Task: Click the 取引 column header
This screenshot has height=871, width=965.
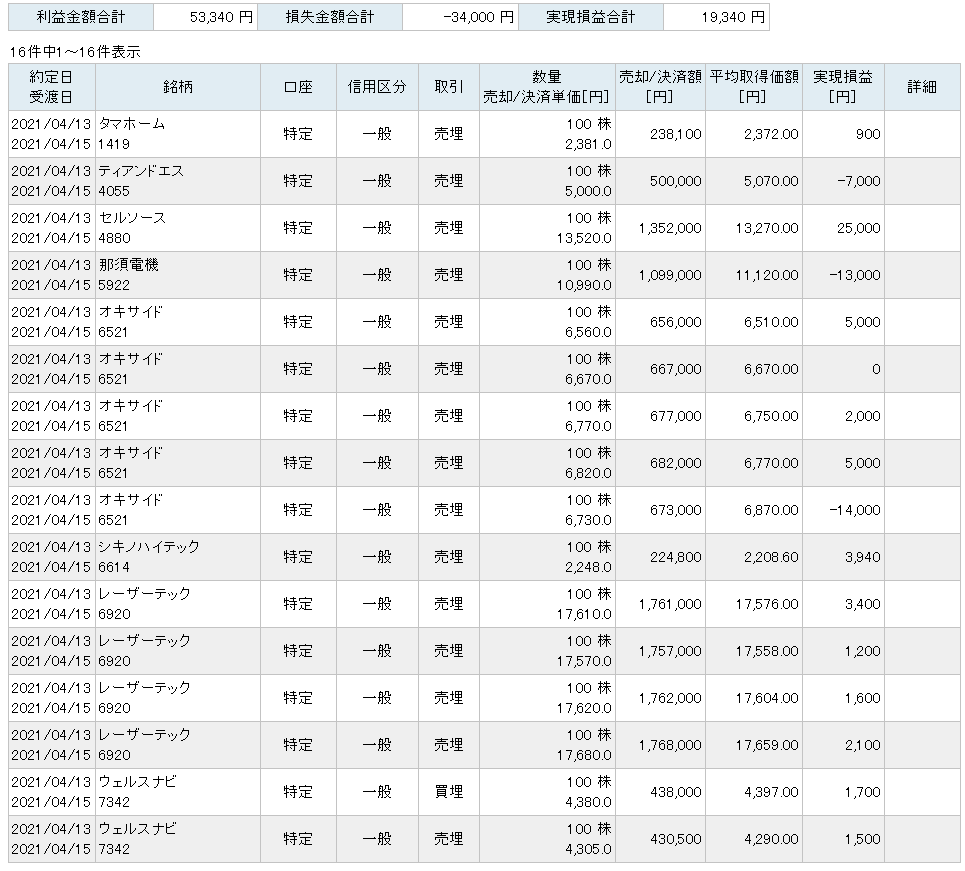Action: click(449, 87)
